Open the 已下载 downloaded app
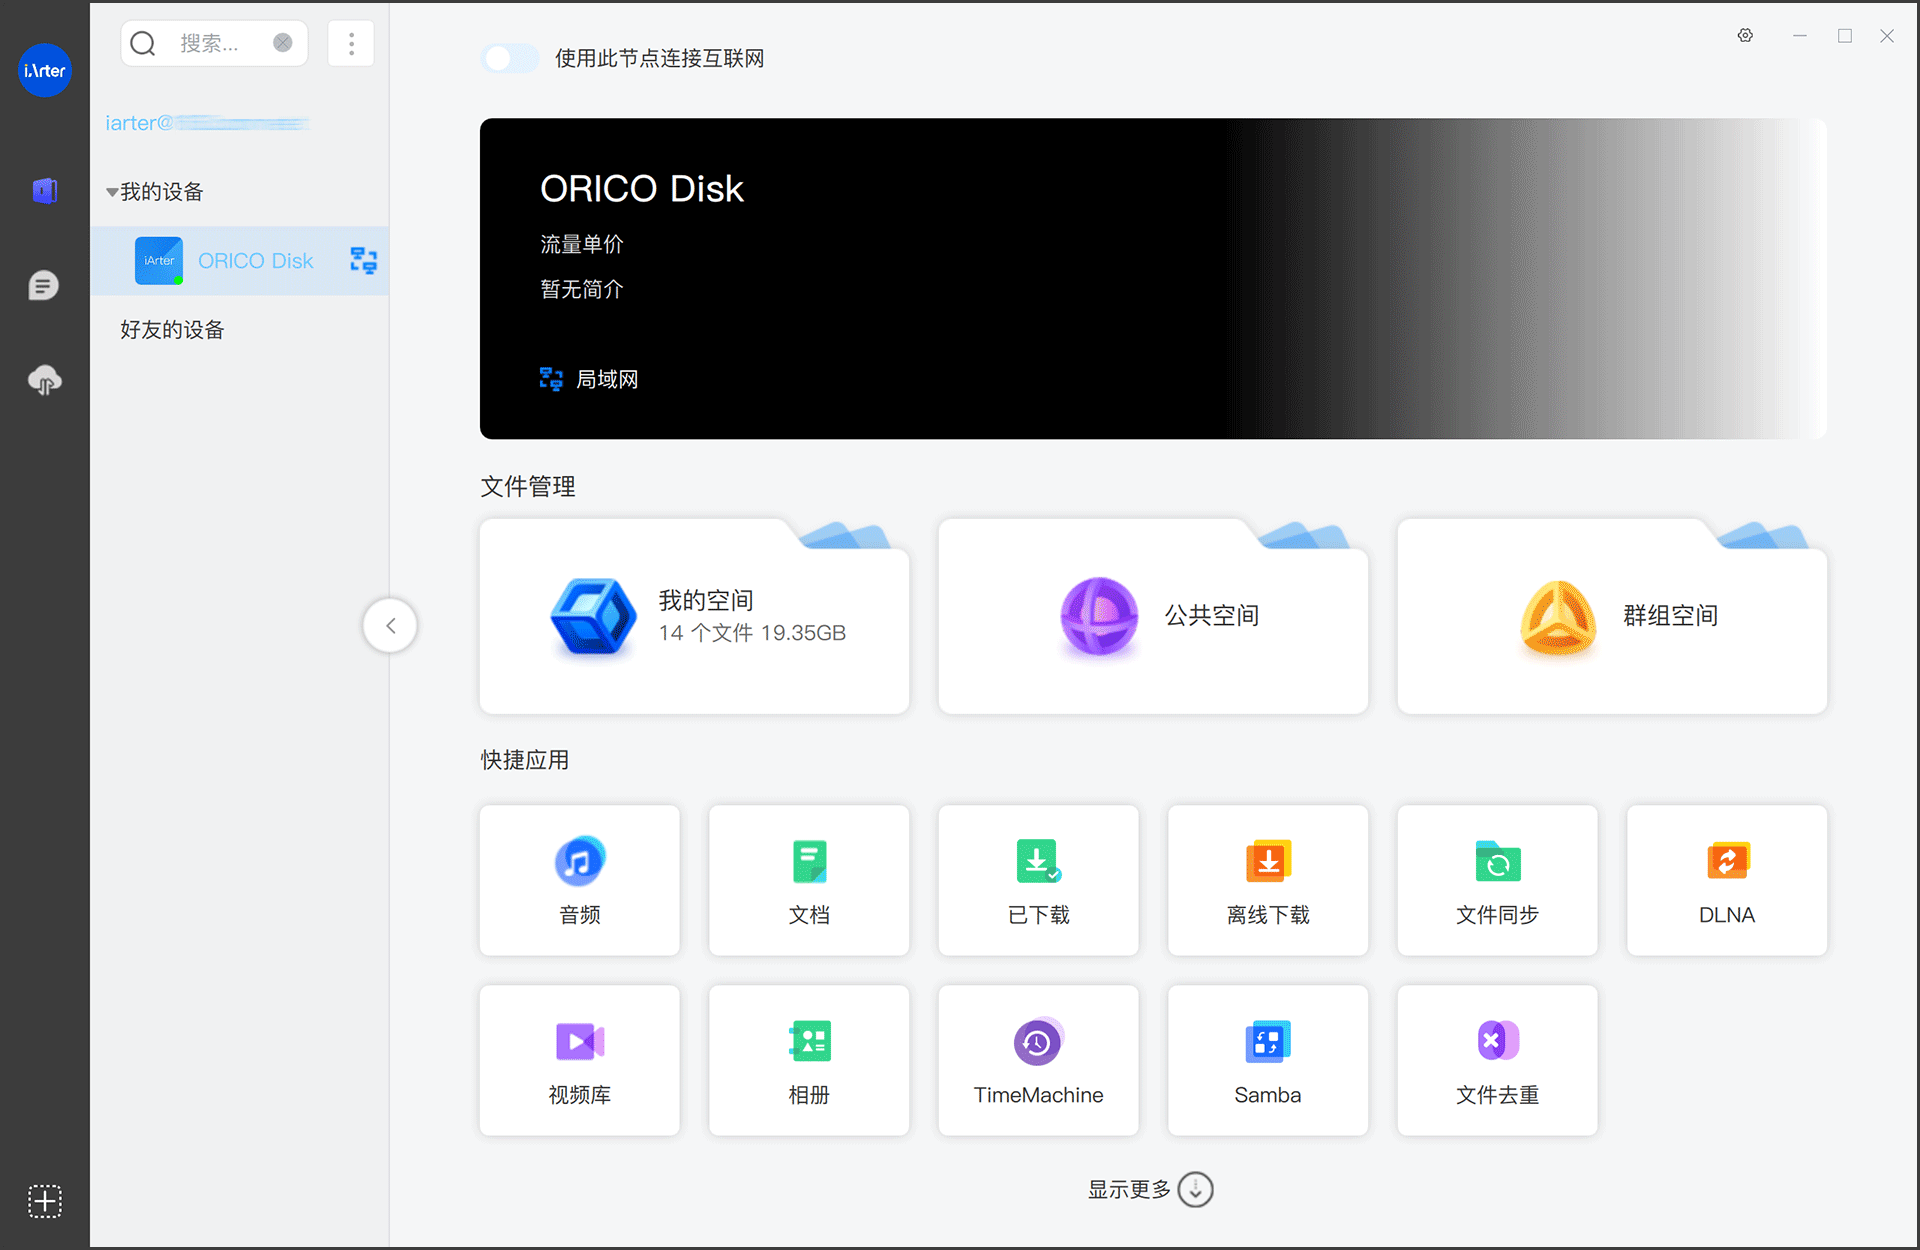 tap(1039, 880)
